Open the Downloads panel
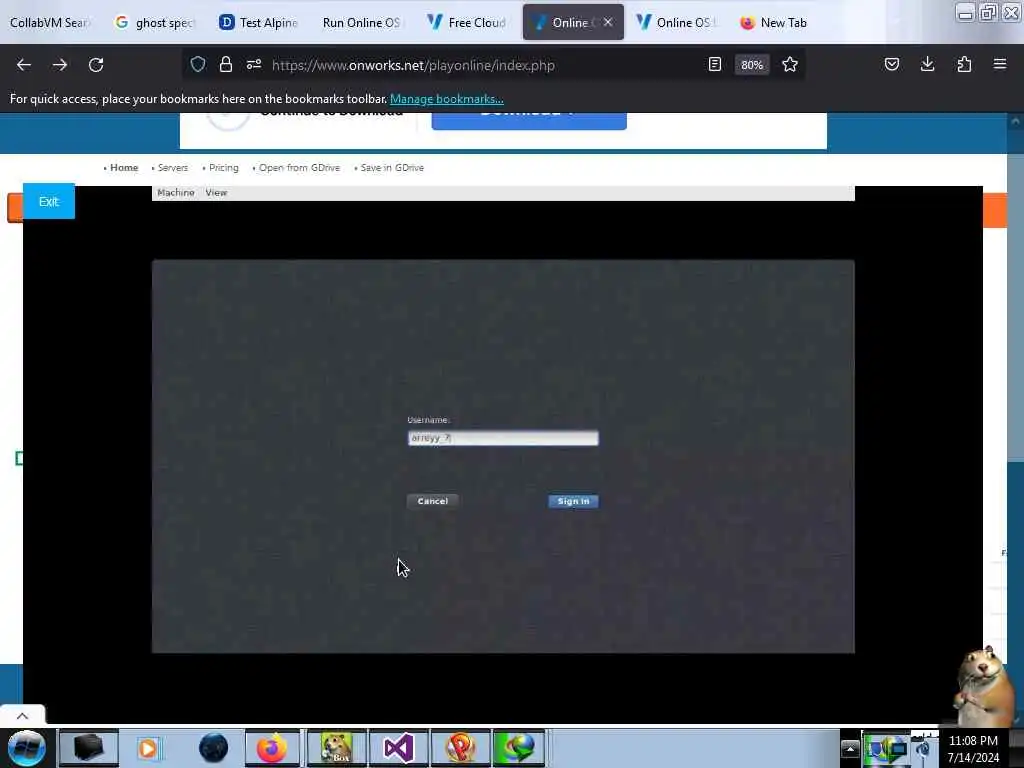Viewport: 1024px width, 768px height. point(927,64)
